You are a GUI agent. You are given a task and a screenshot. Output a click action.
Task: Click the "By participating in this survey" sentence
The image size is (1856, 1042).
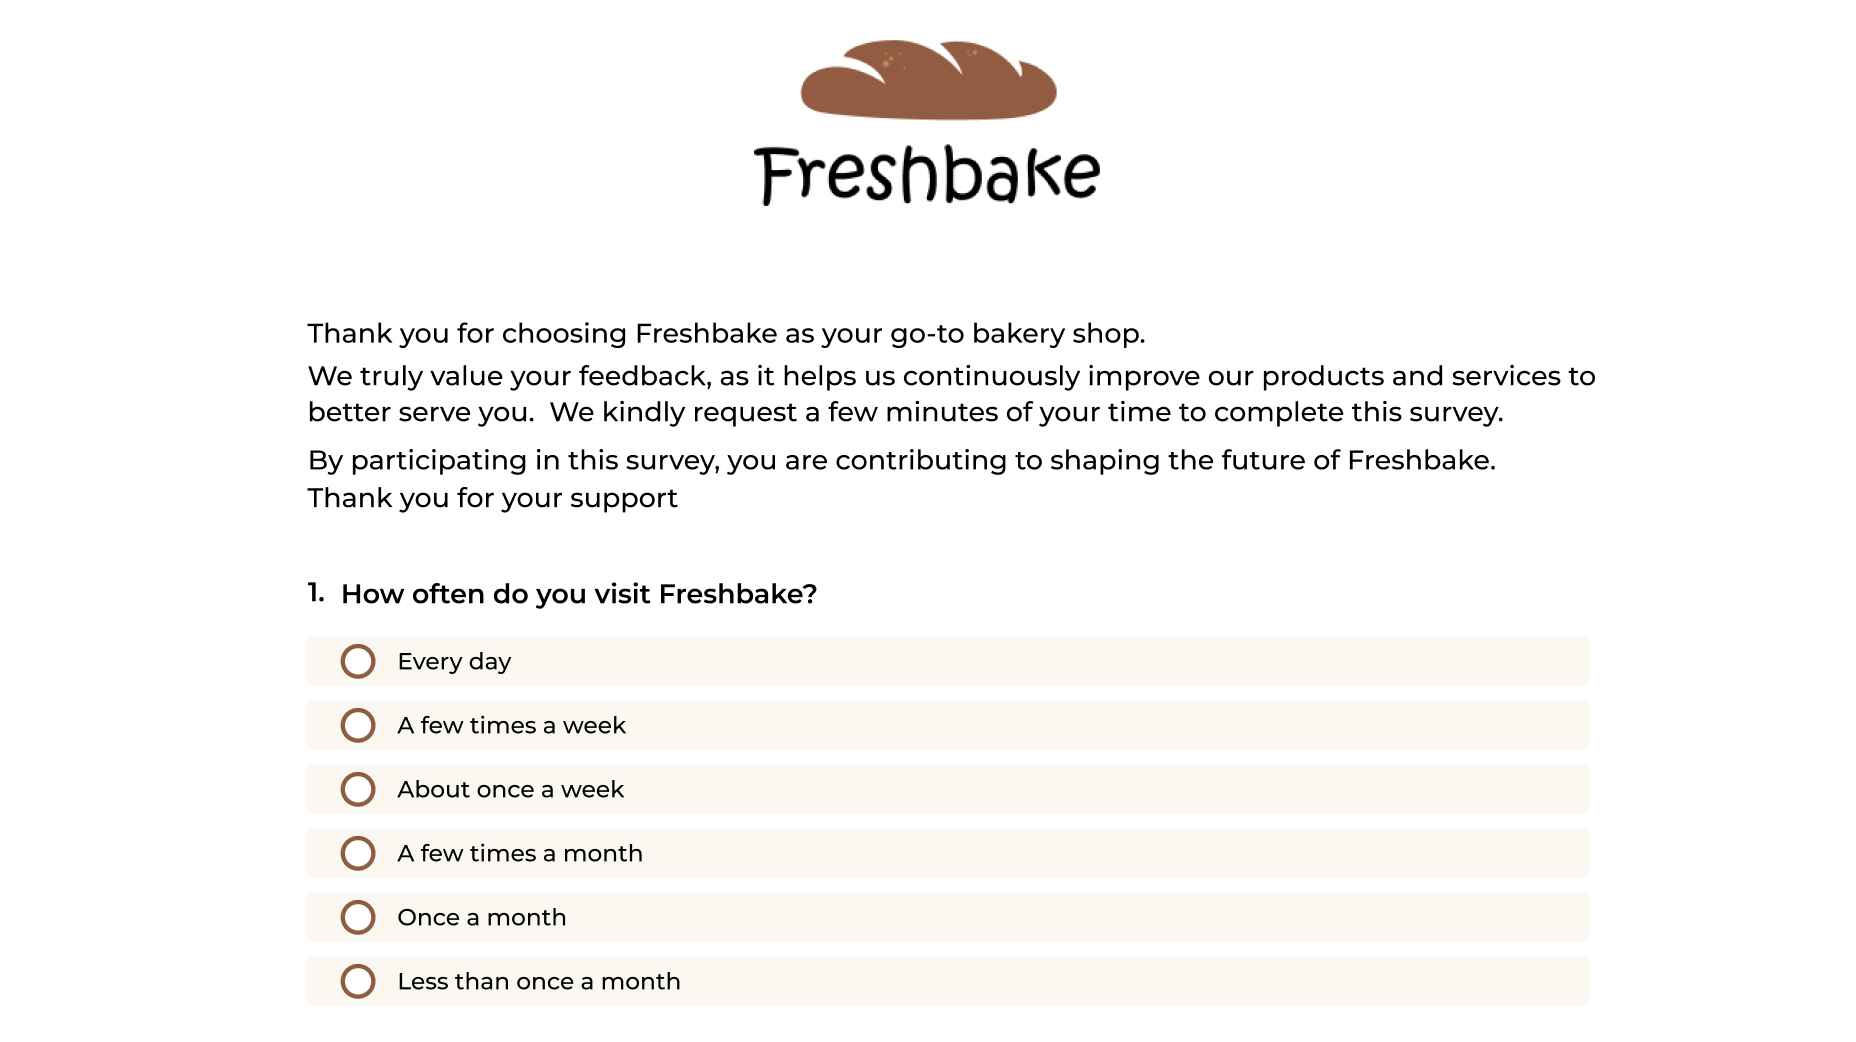tap(901, 461)
